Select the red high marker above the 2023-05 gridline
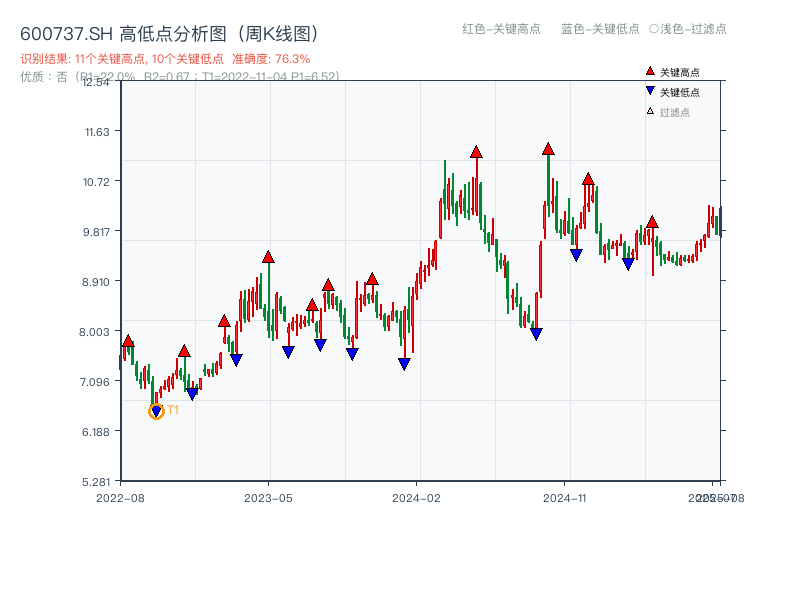The width and height of the screenshot is (800, 600). (x=268, y=257)
